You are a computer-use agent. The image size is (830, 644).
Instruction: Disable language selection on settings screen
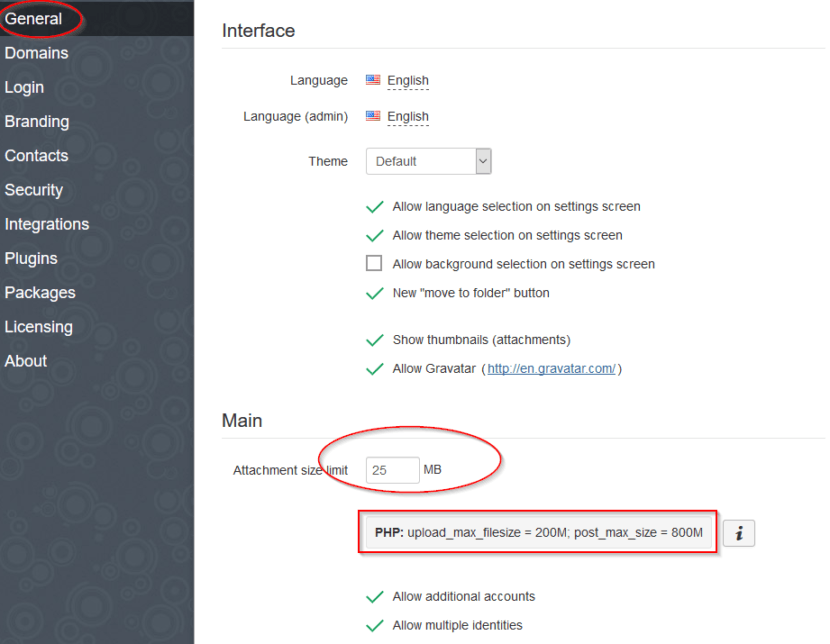(374, 207)
